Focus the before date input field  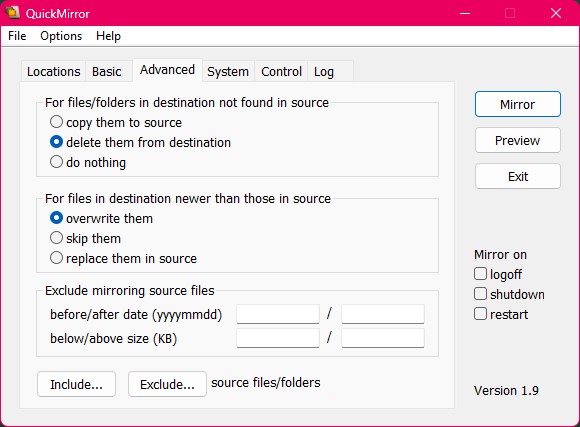(278, 314)
